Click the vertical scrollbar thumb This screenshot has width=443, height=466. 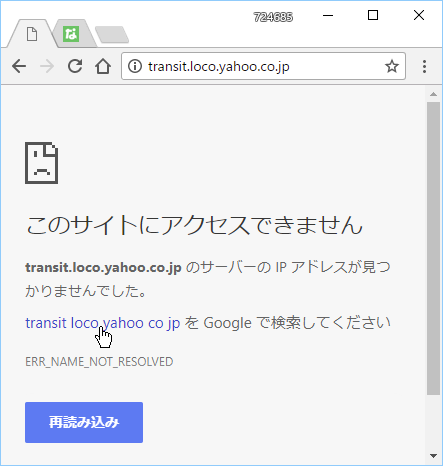pos(433,249)
